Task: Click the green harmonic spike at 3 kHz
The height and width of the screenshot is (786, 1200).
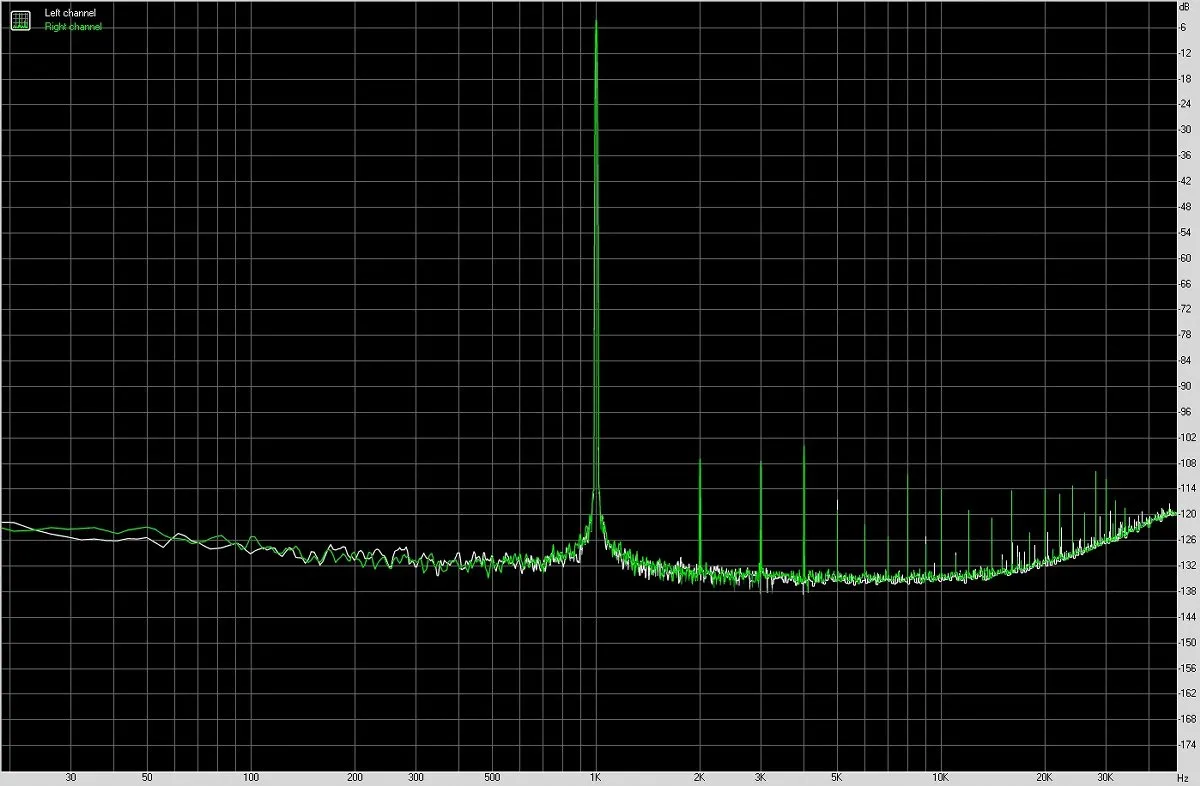Action: 761,515
